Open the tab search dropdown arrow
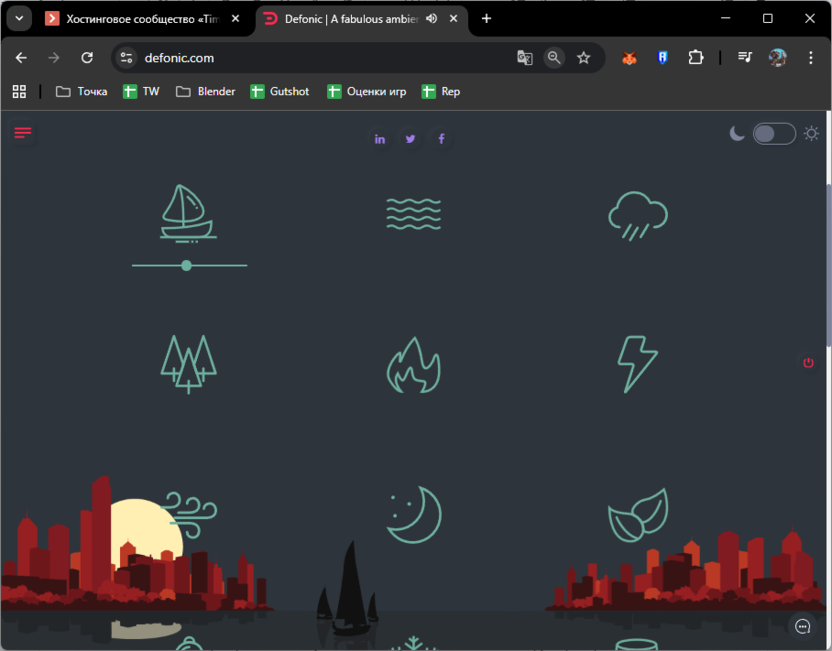The height and width of the screenshot is (651, 832). (19, 19)
